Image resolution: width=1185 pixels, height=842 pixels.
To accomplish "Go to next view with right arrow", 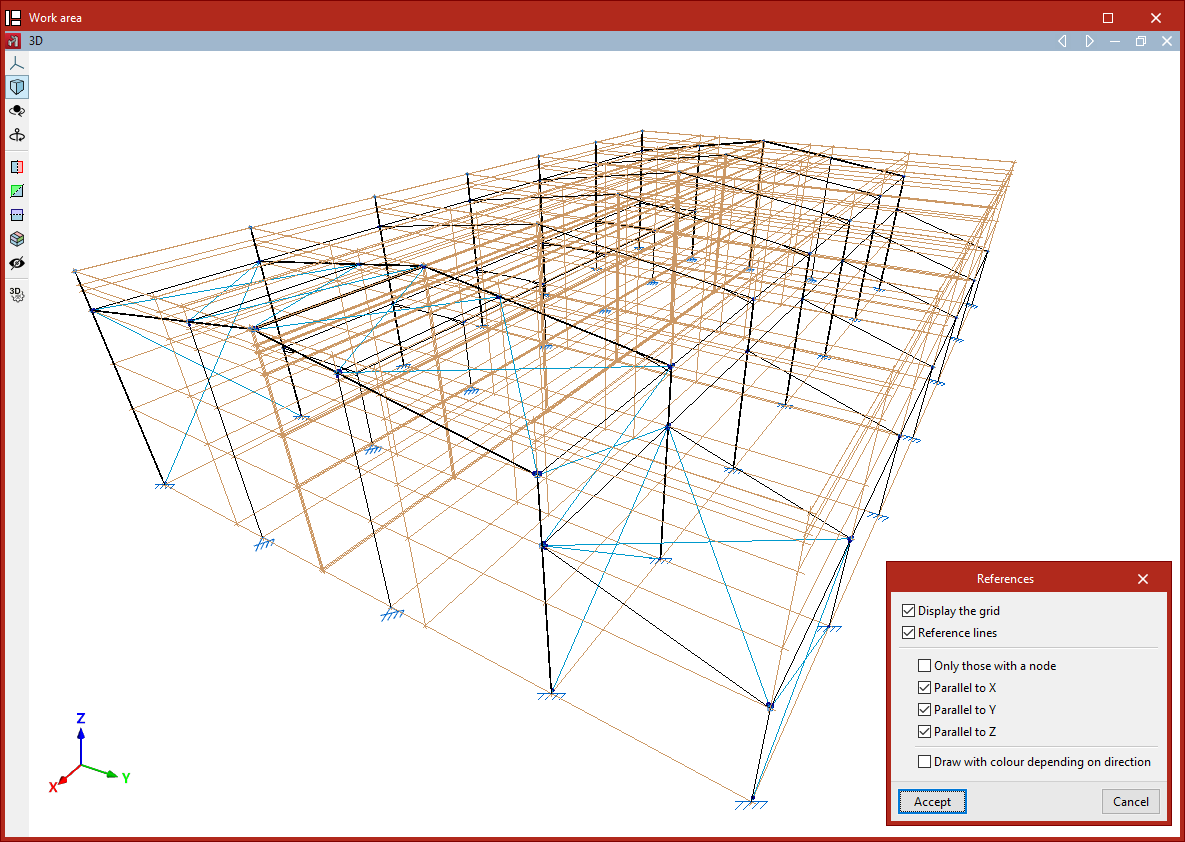I will coord(1089,41).
